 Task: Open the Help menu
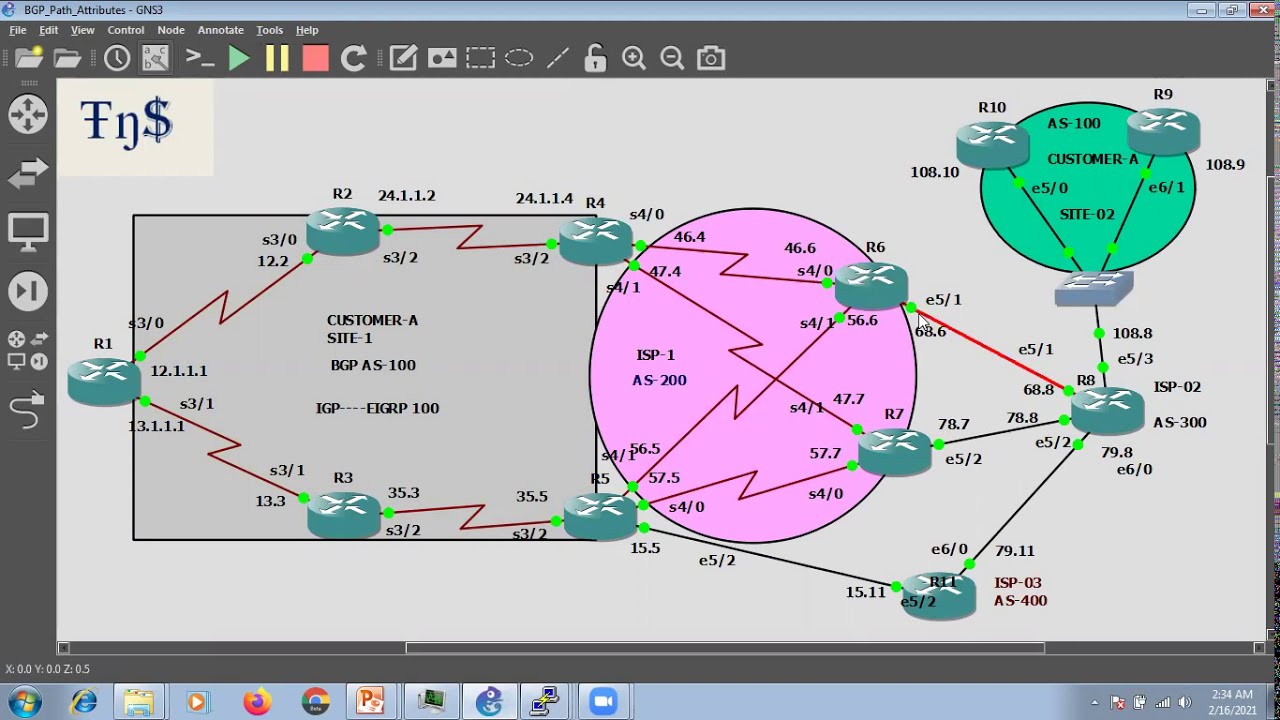click(x=307, y=30)
